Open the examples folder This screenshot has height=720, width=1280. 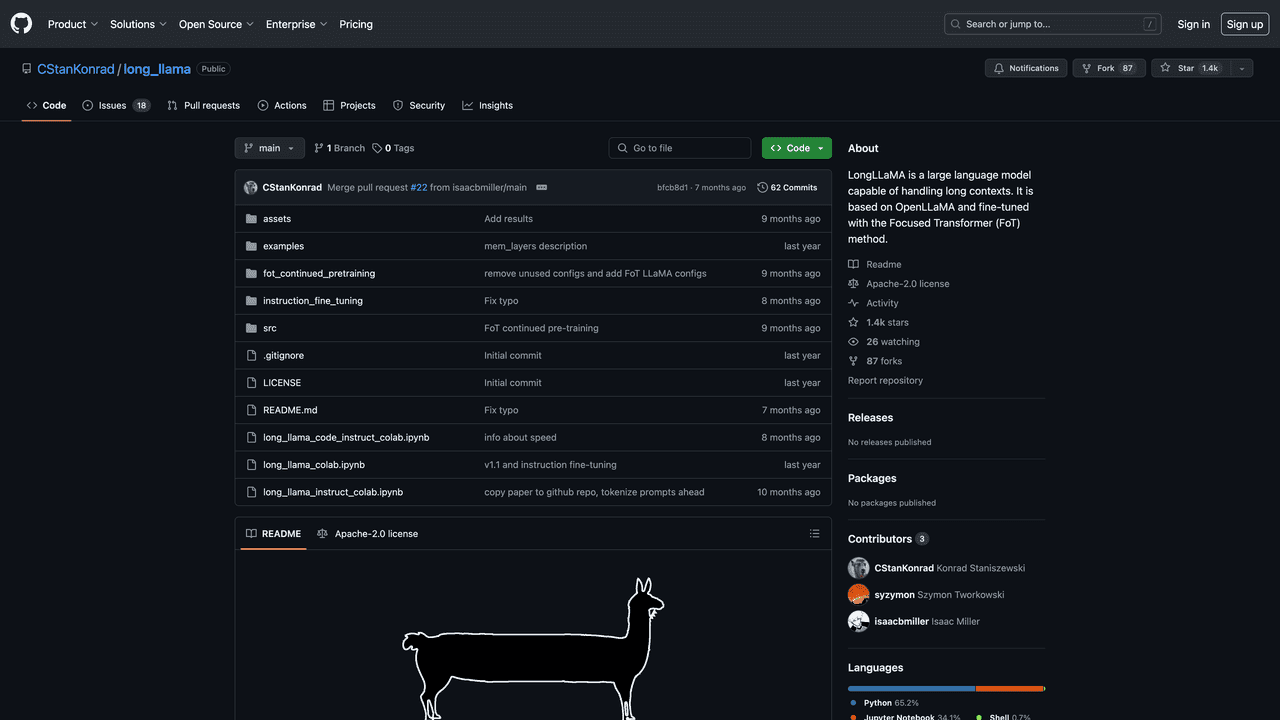pos(283,246)
